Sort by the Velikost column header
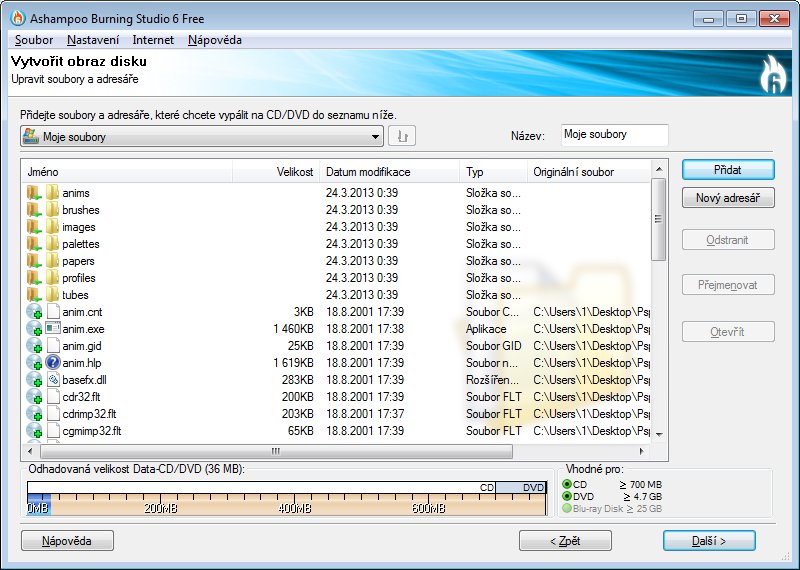 [276, 172]
